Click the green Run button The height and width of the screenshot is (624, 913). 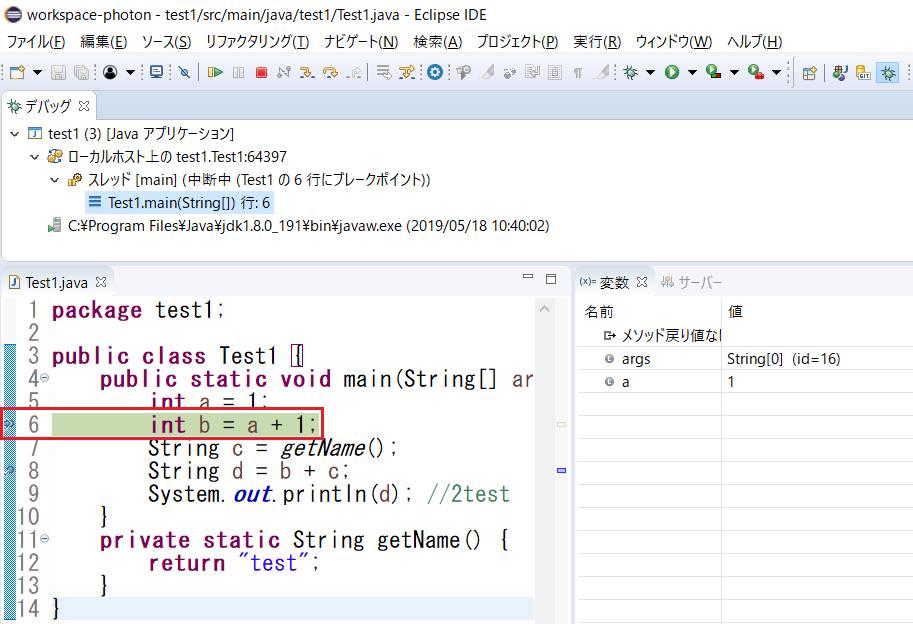(672, 72)
